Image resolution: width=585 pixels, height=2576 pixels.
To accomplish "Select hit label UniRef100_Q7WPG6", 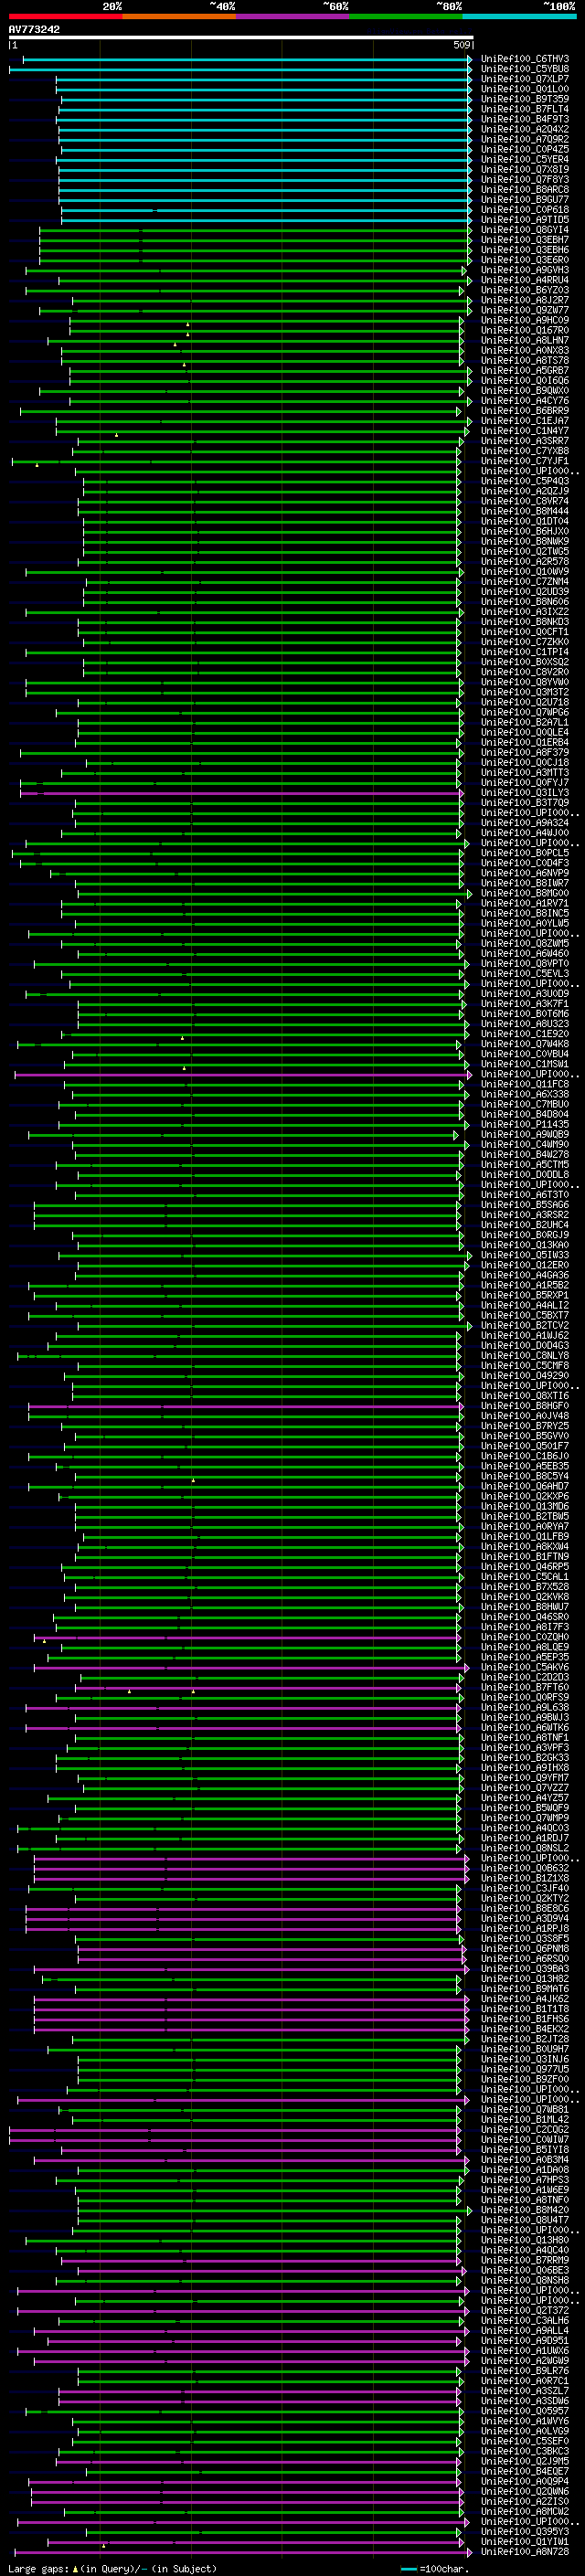I will [x=525, y=712].
